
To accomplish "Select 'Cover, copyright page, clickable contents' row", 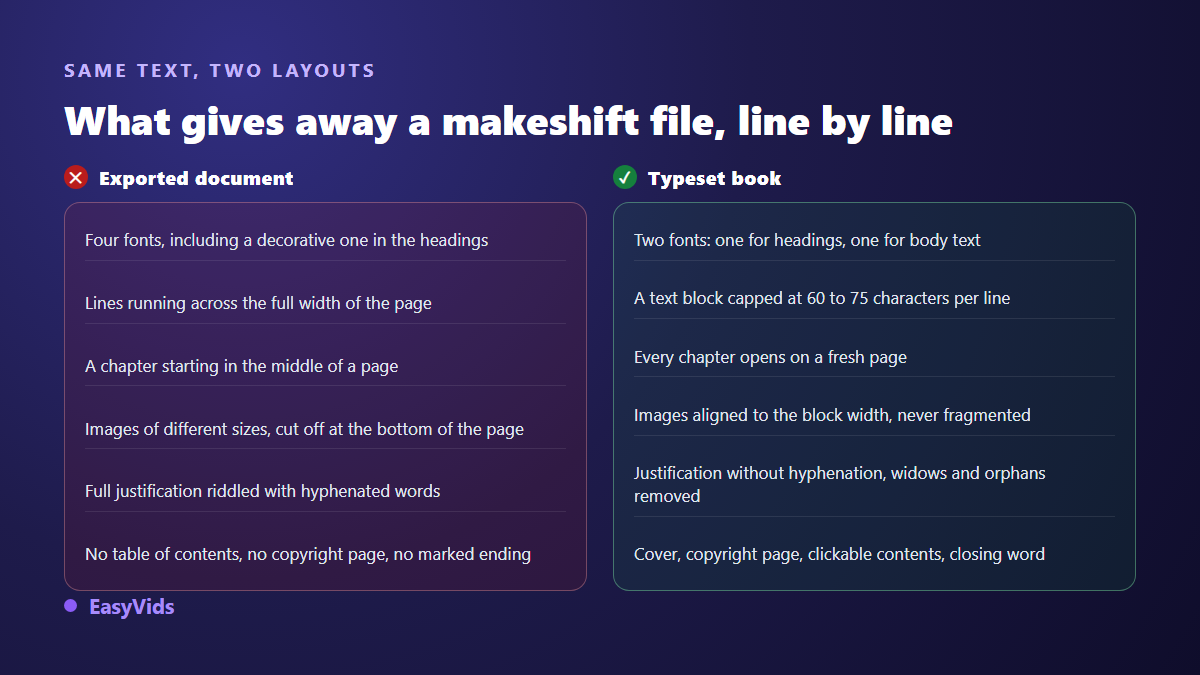I will pyautogui.click(x=874, y=554).
